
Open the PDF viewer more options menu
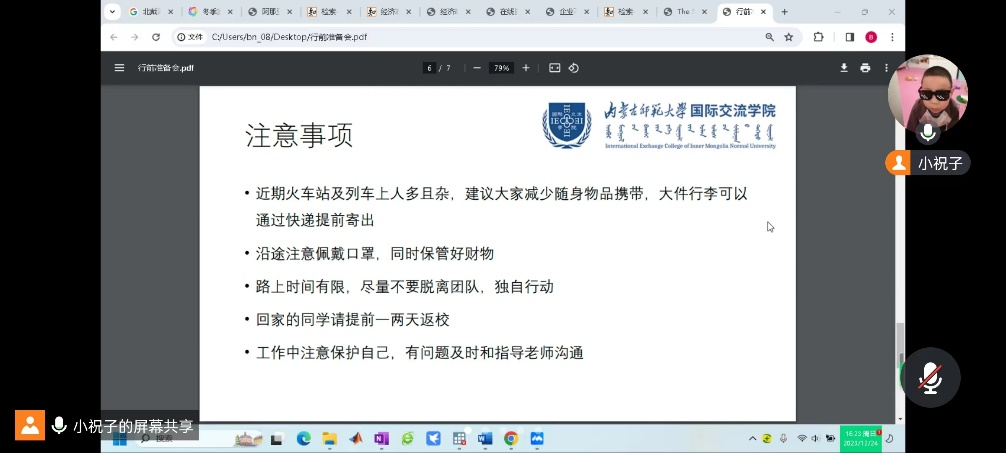(x=886, y=68)
